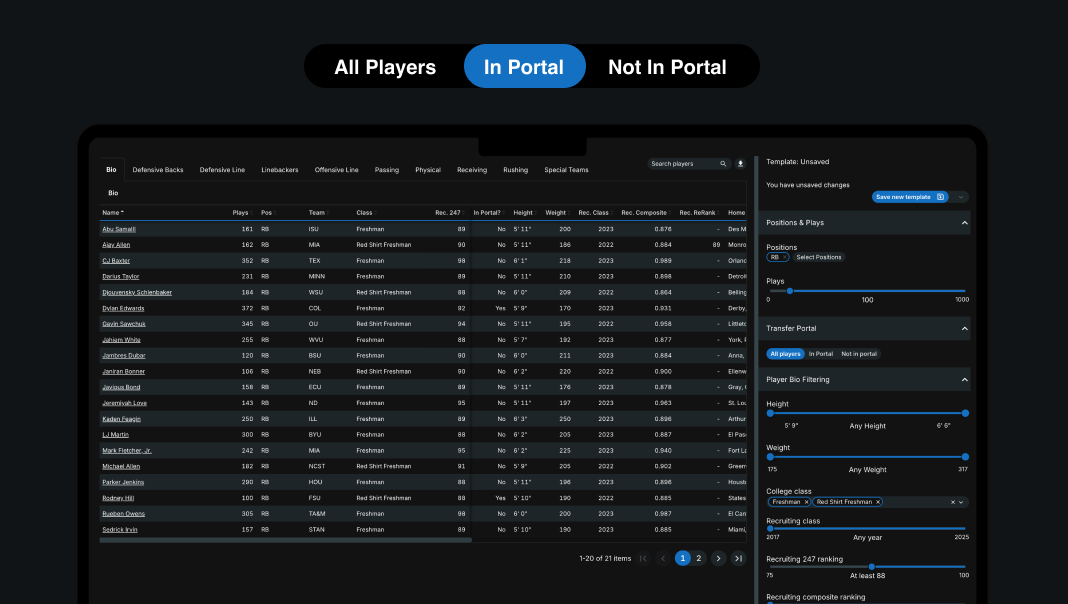This screenshot has height=604, width=1068.
Task: Go to the next page arrow
Action: (719, 558)
